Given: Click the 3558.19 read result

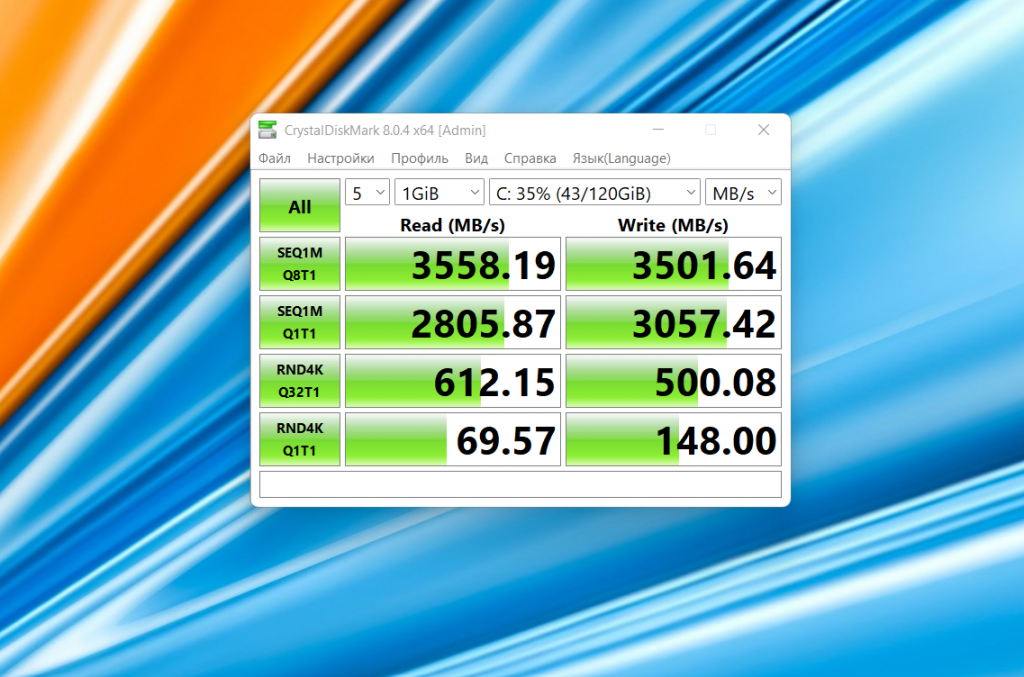Looking at the screenshot, I should [x=453, y=264].
